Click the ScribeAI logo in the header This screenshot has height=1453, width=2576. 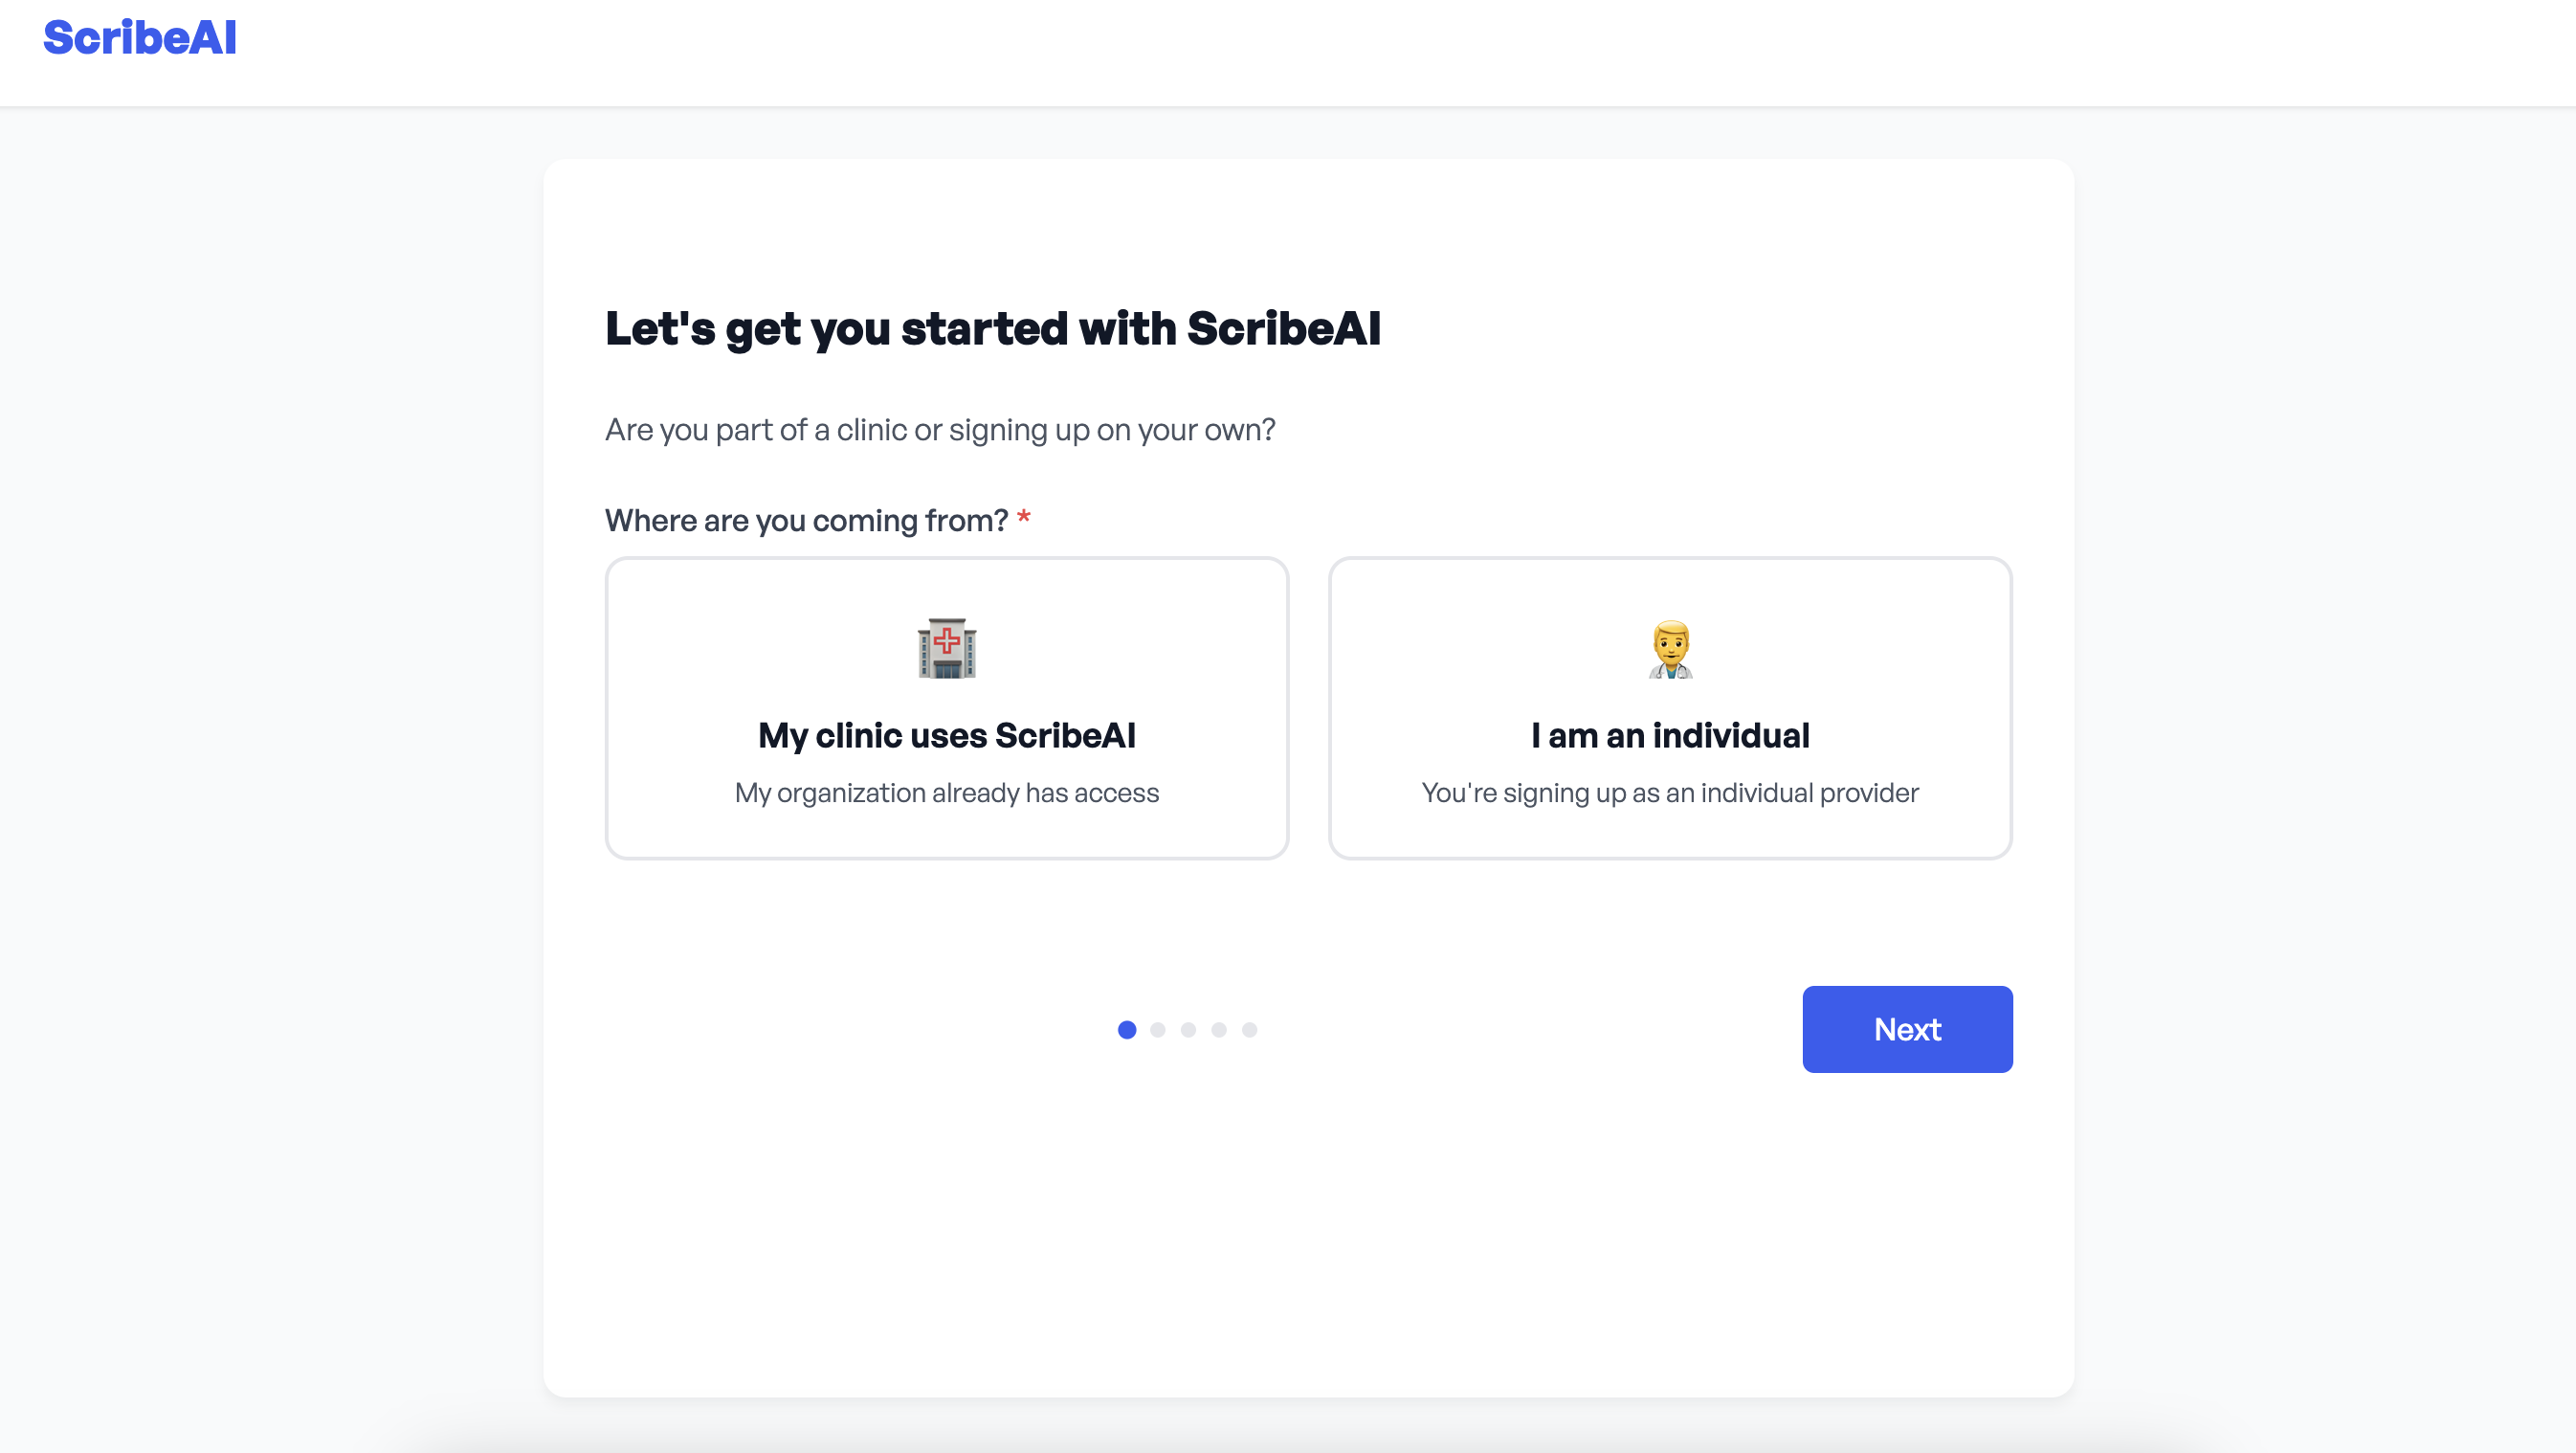click(x=140, y=38)
